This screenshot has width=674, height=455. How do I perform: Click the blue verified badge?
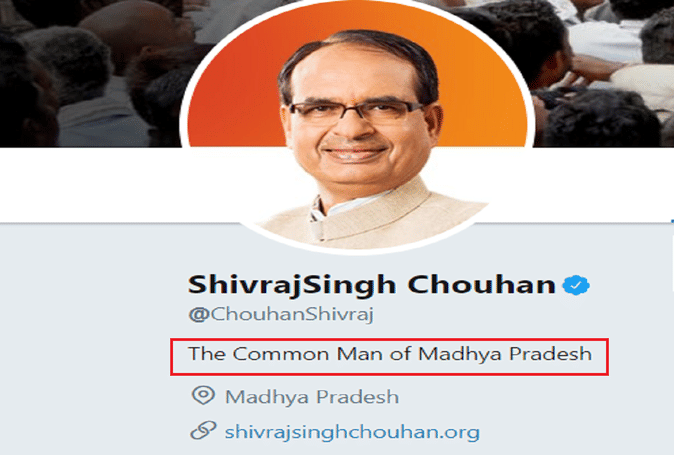click(x=576, y=285)
